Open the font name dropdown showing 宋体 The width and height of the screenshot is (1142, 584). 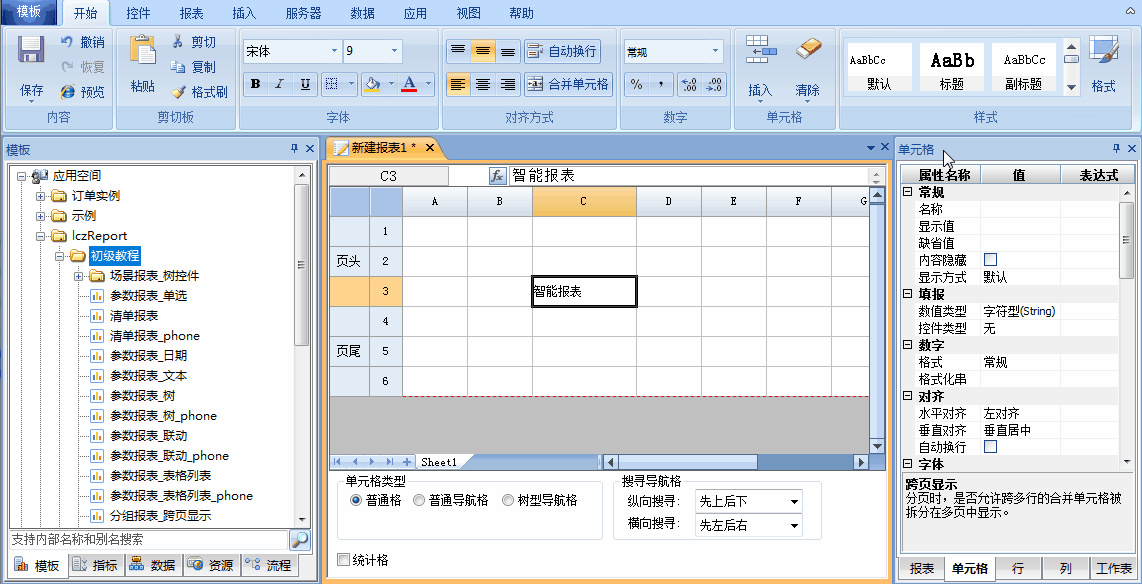pos(335,51)
